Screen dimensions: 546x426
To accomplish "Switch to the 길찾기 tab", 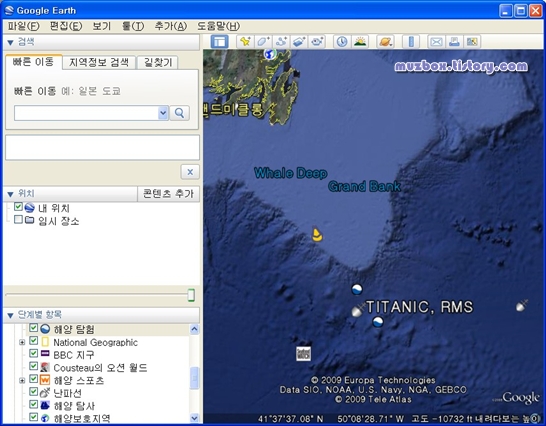I will tap(158, 62).
